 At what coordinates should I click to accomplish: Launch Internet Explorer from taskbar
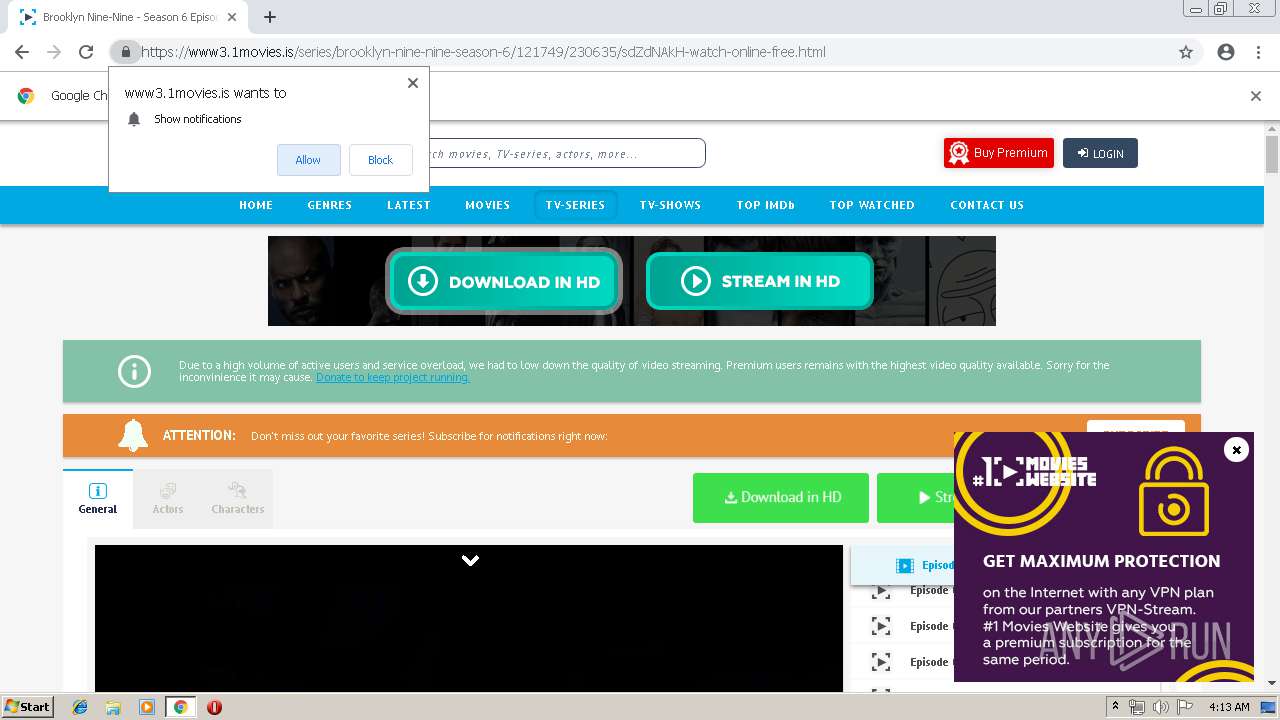(80, 707)
